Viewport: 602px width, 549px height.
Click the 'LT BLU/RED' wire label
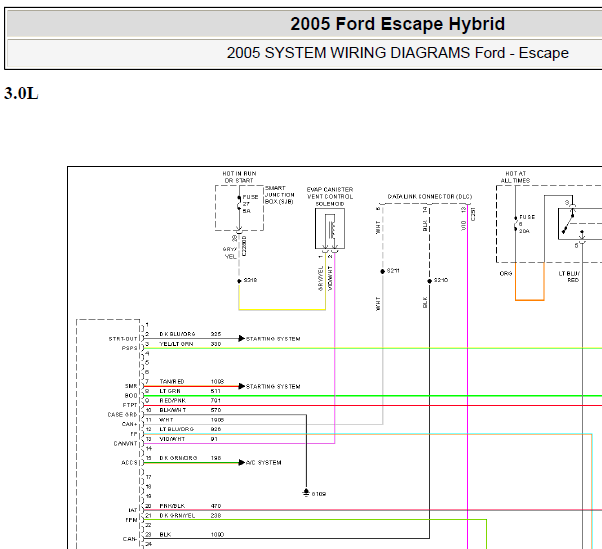(x=569, y=277)
